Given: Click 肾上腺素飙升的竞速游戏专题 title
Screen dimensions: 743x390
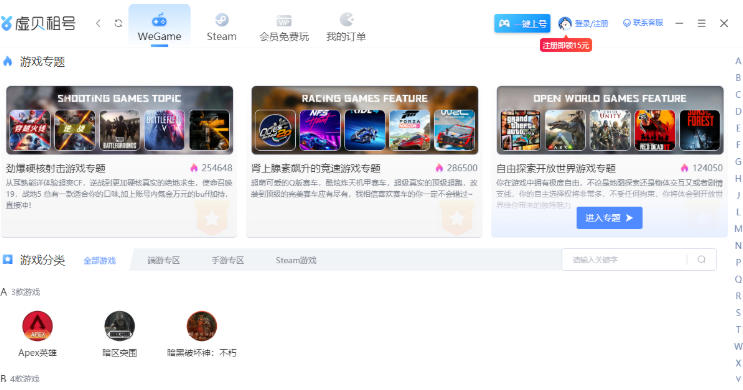Looking at the screenshot, I should click(316, 168).
